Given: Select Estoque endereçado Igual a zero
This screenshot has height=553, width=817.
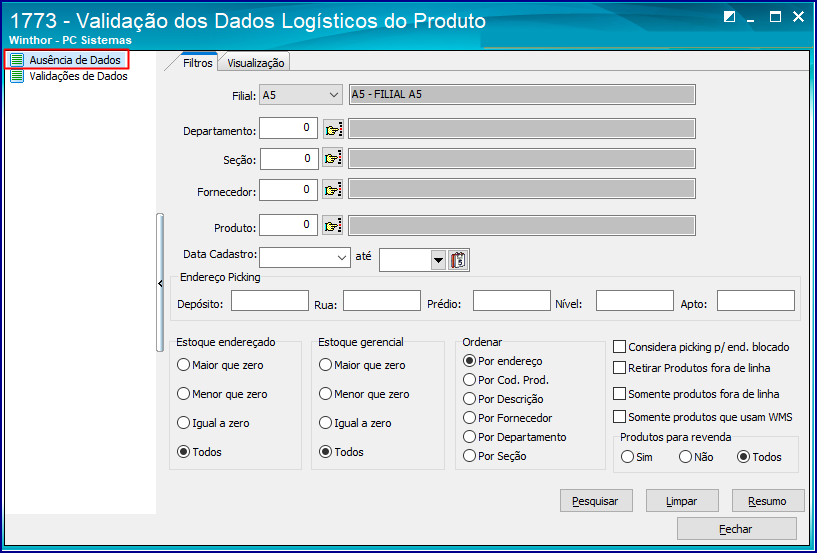Looking at the screenshot, I should (183, 423).
